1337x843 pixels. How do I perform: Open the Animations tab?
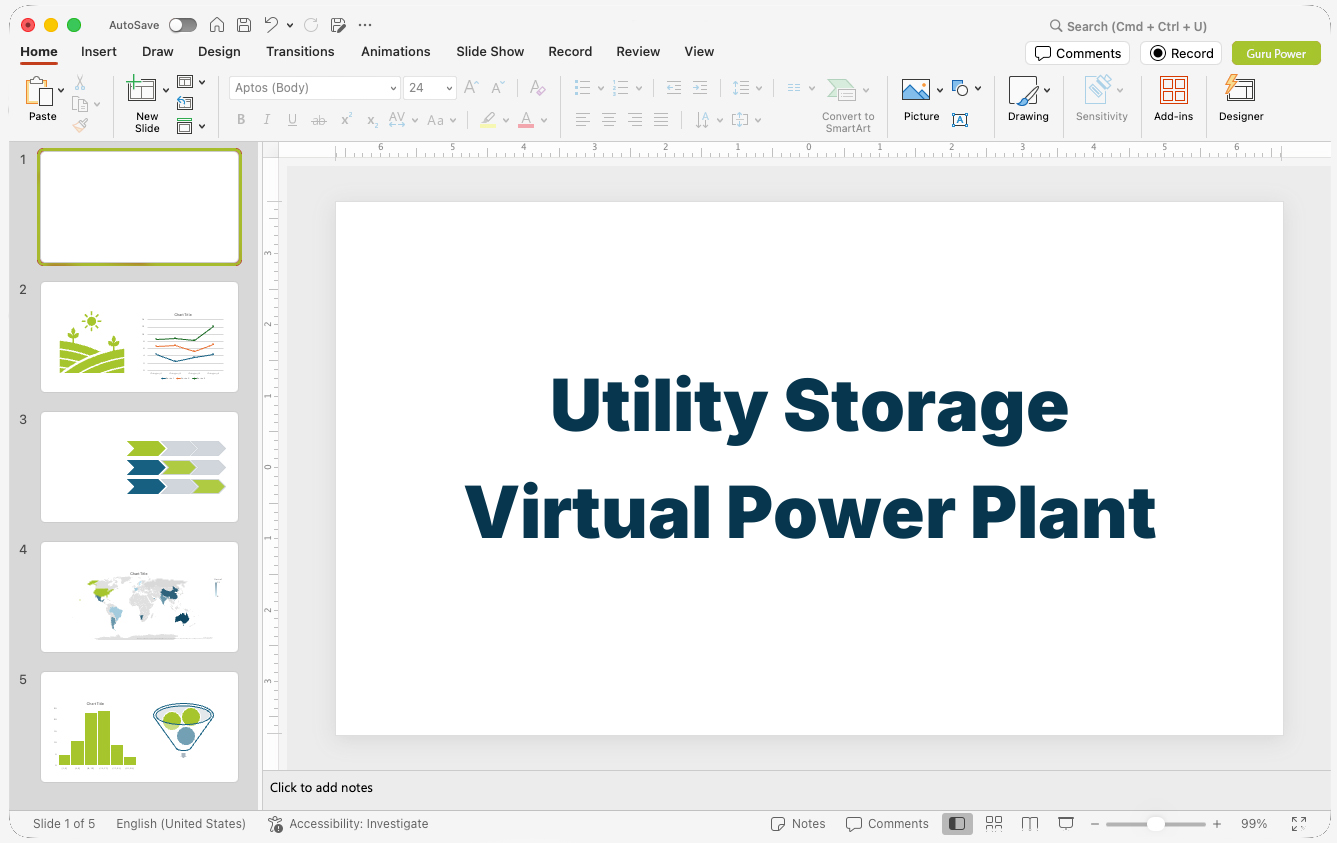tap(396, 52)
